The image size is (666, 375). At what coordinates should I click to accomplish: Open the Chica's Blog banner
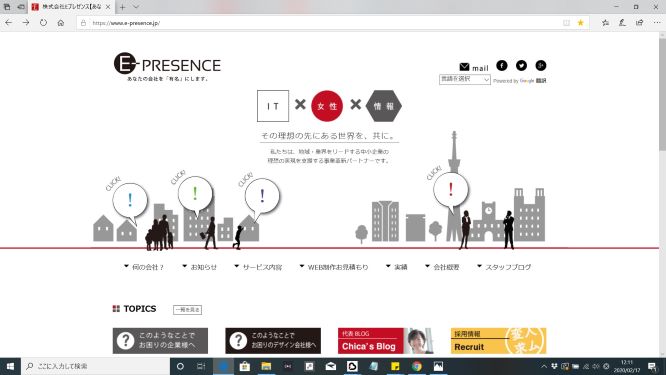coord(386,341)
